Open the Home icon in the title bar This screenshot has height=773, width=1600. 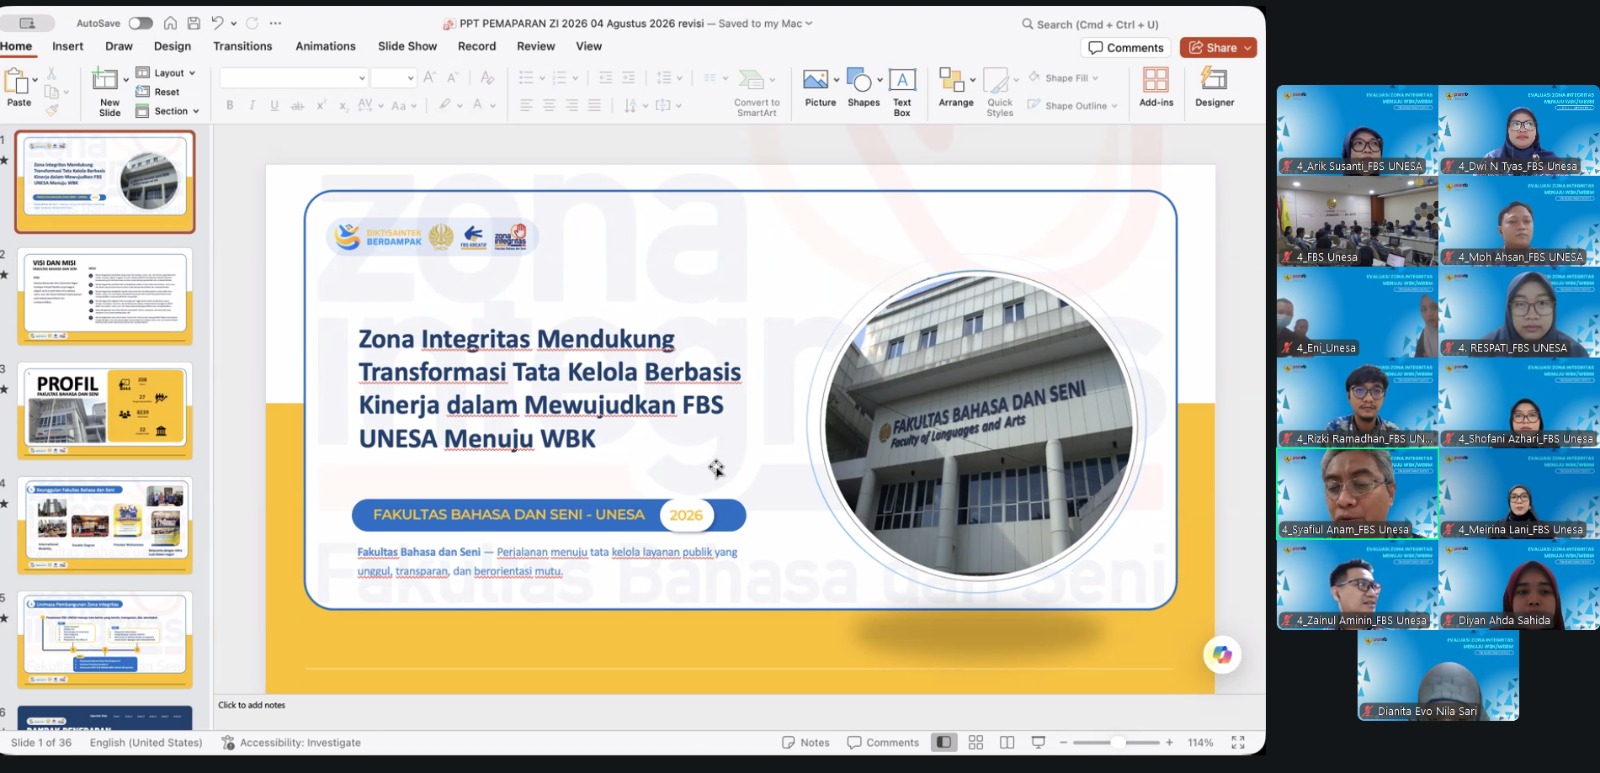[170, 23]
